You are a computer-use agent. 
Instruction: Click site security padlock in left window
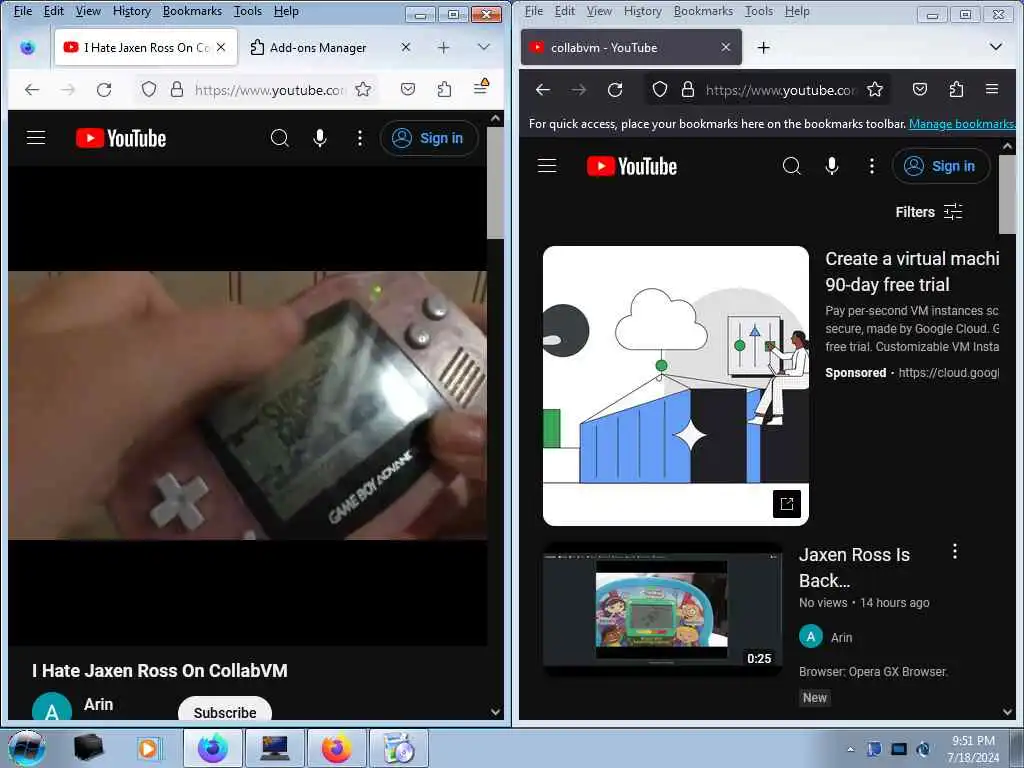[177, 89]
